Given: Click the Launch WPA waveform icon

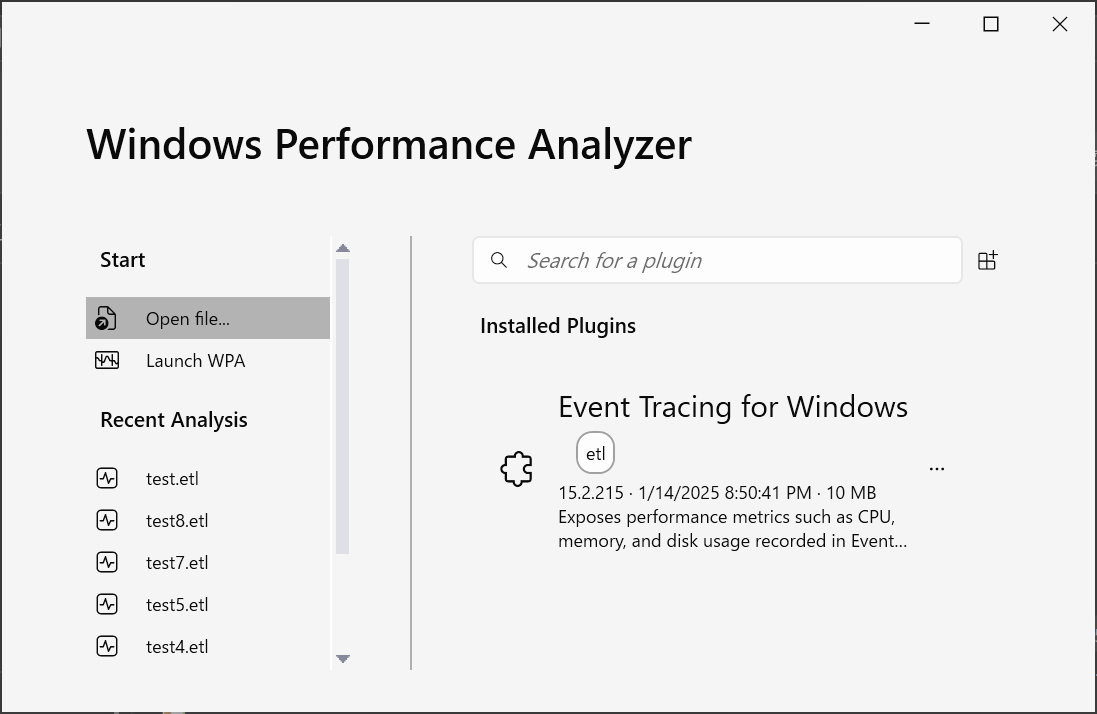Looking at the screenshot, I should [106, 360].
